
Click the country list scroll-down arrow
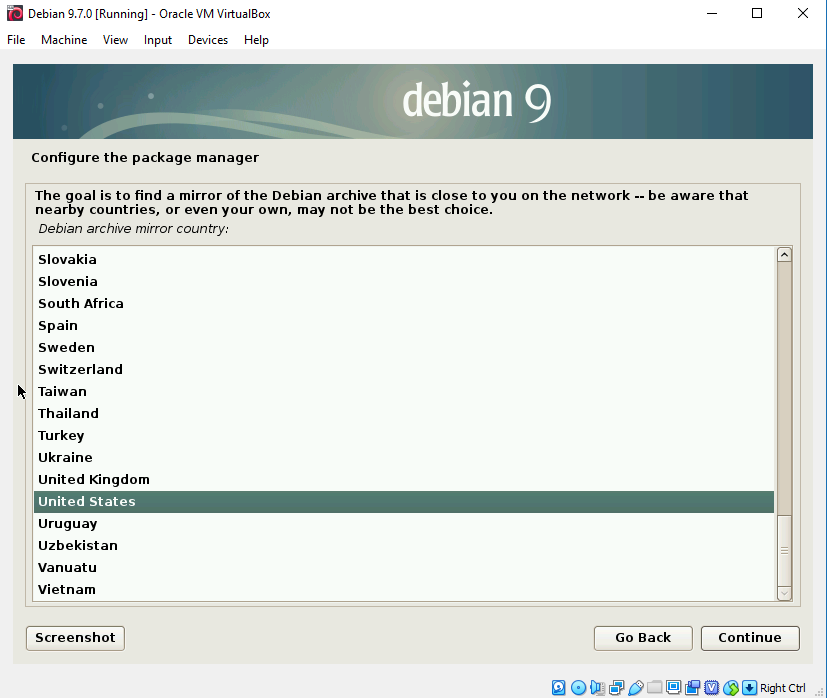[x=784, y=593]
